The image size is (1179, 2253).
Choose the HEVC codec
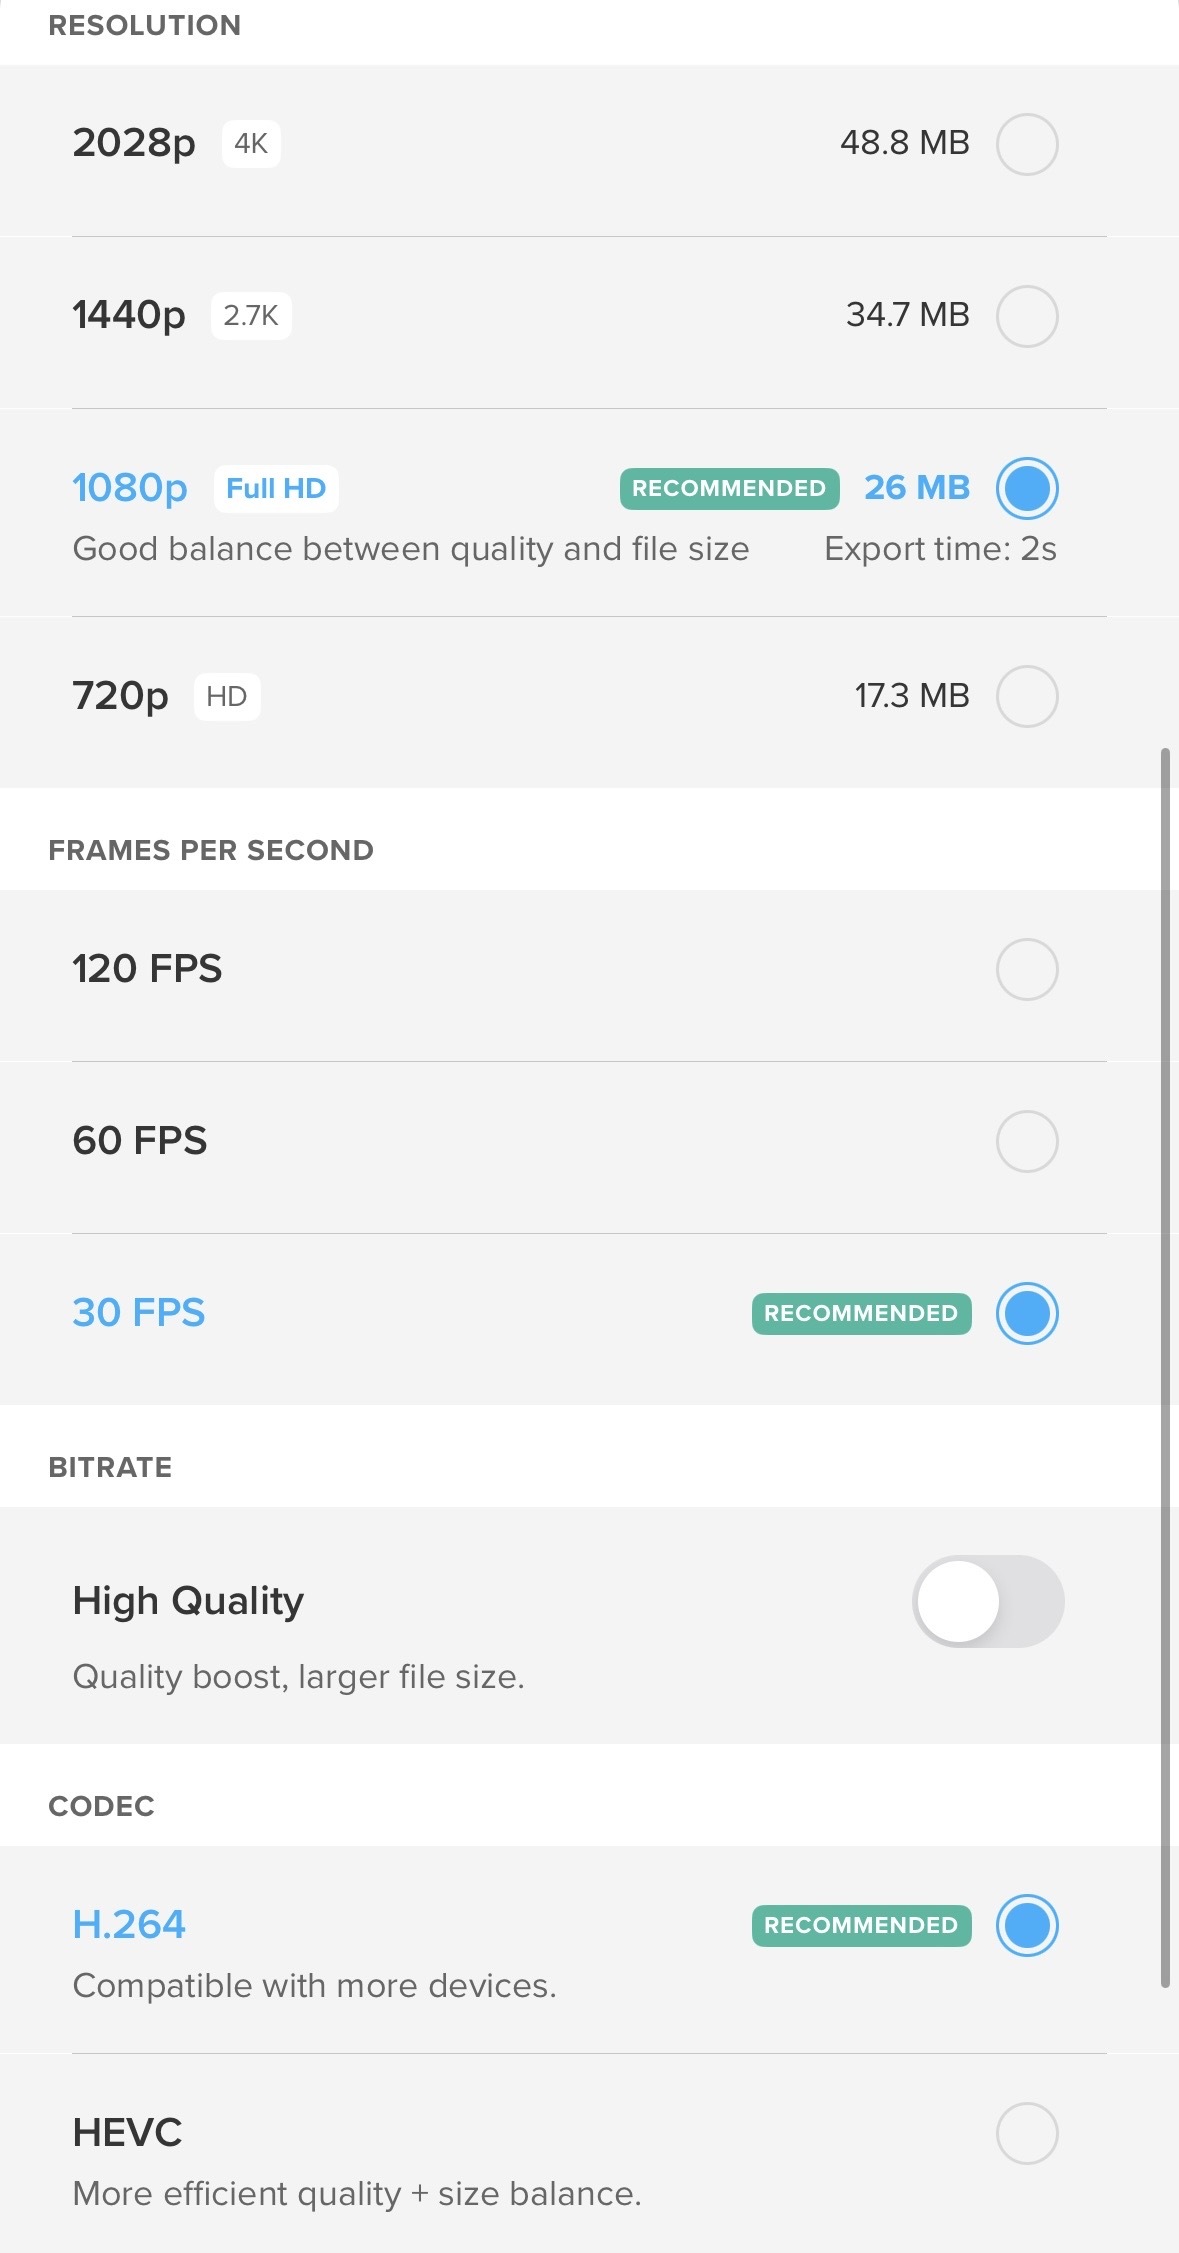(1026, 2131)
